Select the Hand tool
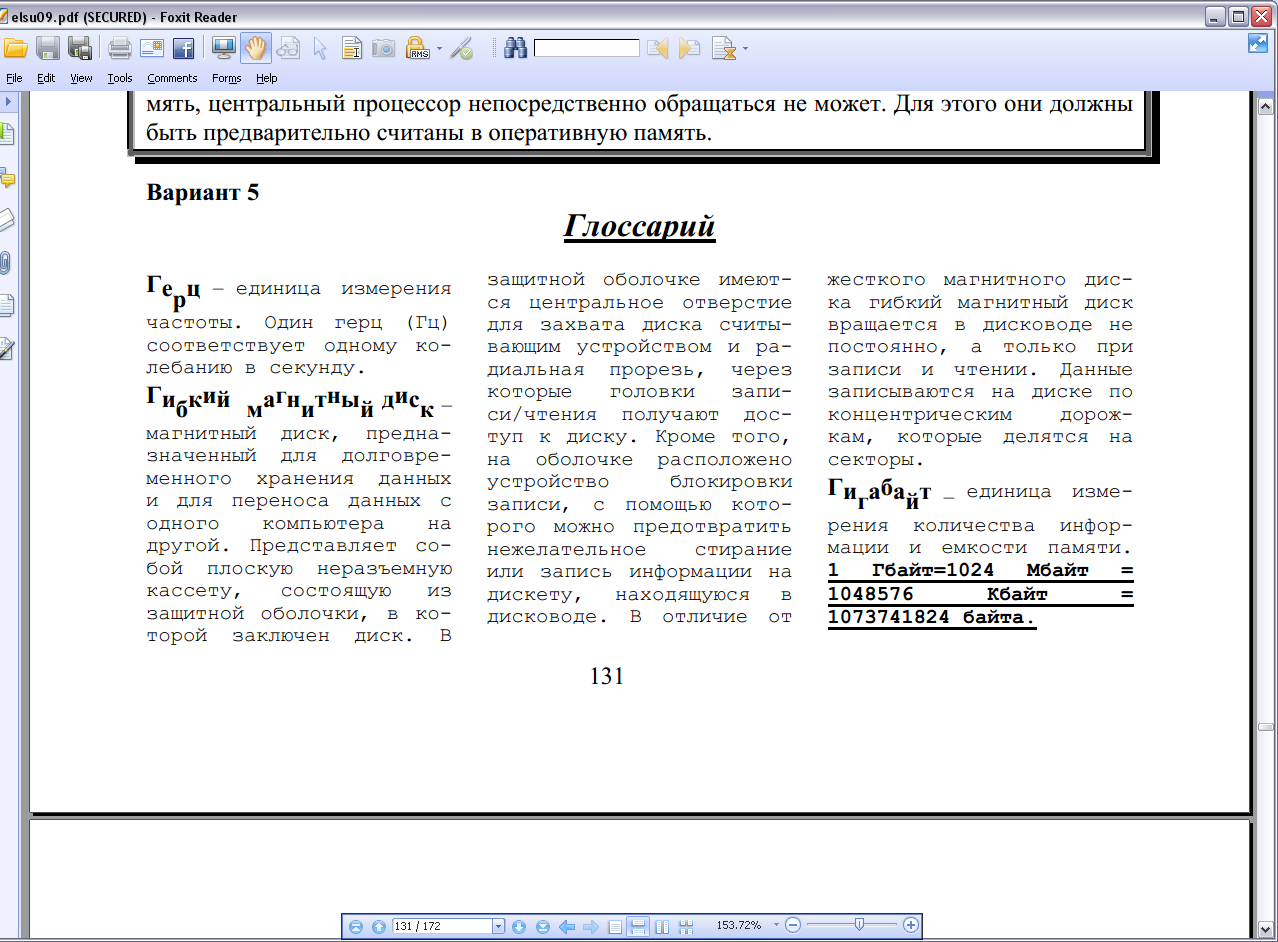This screenshot has height=942, width=1278. click(x=256, y=47)
